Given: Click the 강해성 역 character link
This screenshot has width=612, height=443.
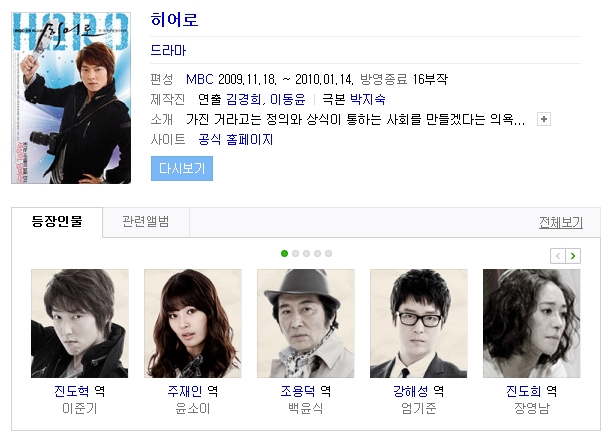Looking at the screenshot, I should point(418,391).
